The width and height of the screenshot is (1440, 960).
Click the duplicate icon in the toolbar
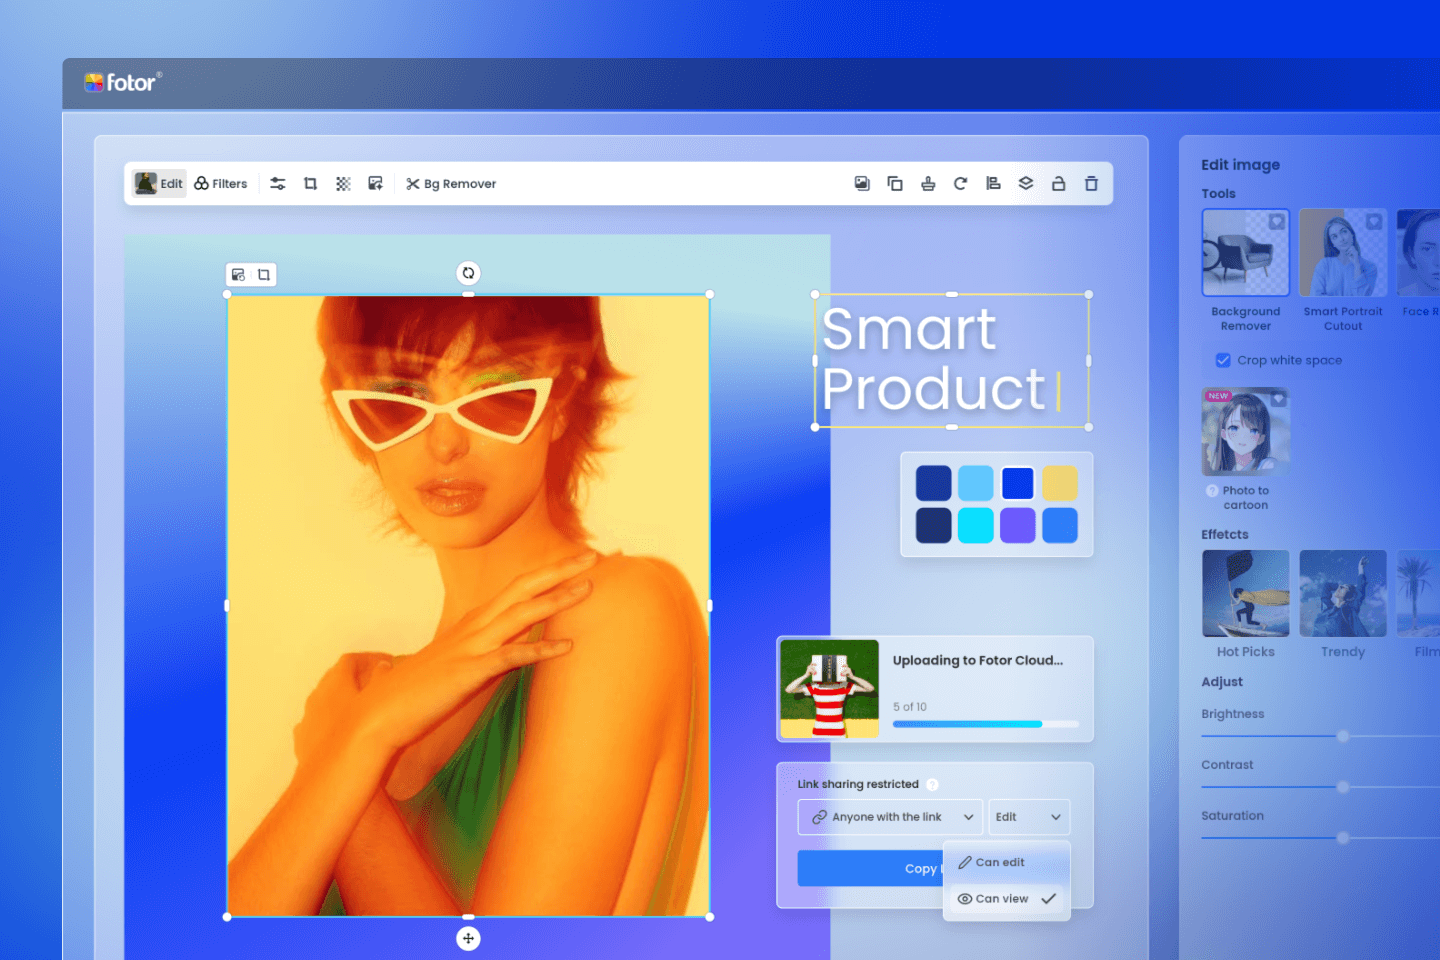pyautogui.click(x=895, y=184)
